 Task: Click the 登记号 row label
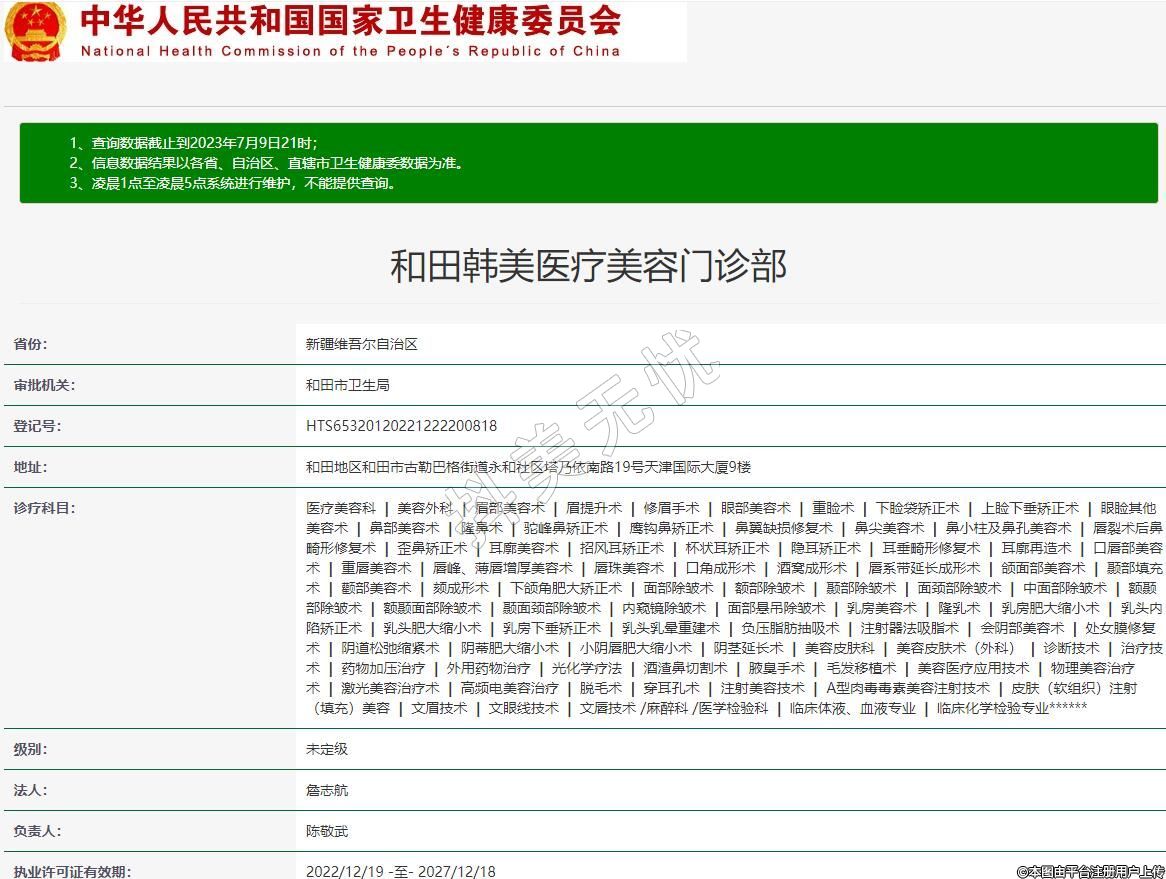37,426
